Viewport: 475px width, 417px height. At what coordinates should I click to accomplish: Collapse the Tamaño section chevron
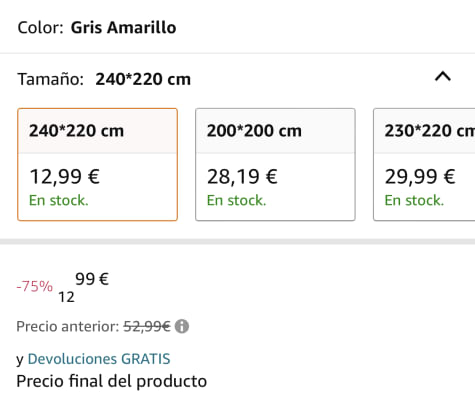[x=443, y=77]
